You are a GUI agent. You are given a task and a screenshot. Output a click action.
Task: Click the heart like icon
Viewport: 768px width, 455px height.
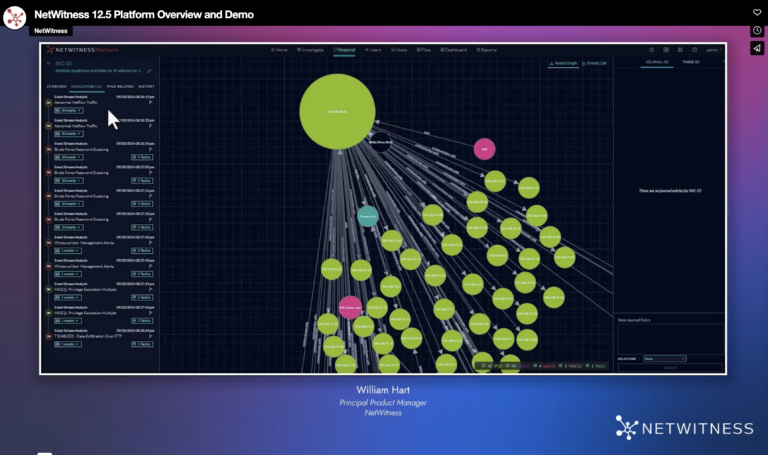(757, 13)
